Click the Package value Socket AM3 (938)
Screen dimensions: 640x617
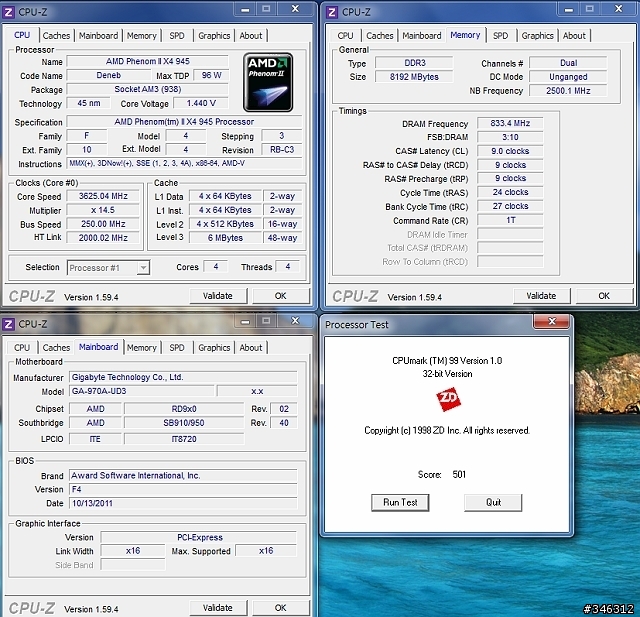point(148,89)
